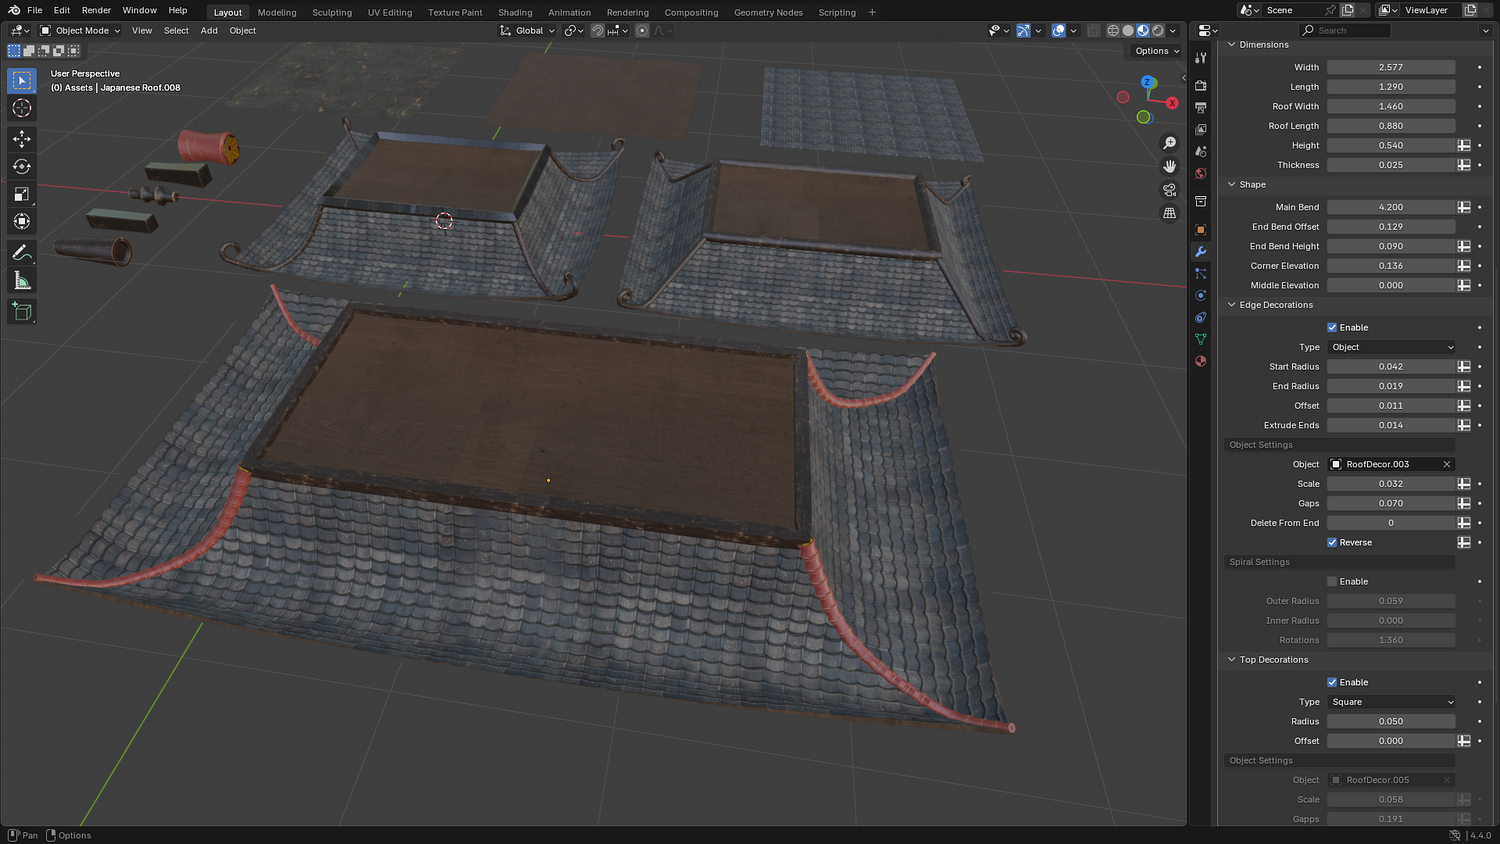
Task: Select the Add Cube tool
Action: coord(22,312)
